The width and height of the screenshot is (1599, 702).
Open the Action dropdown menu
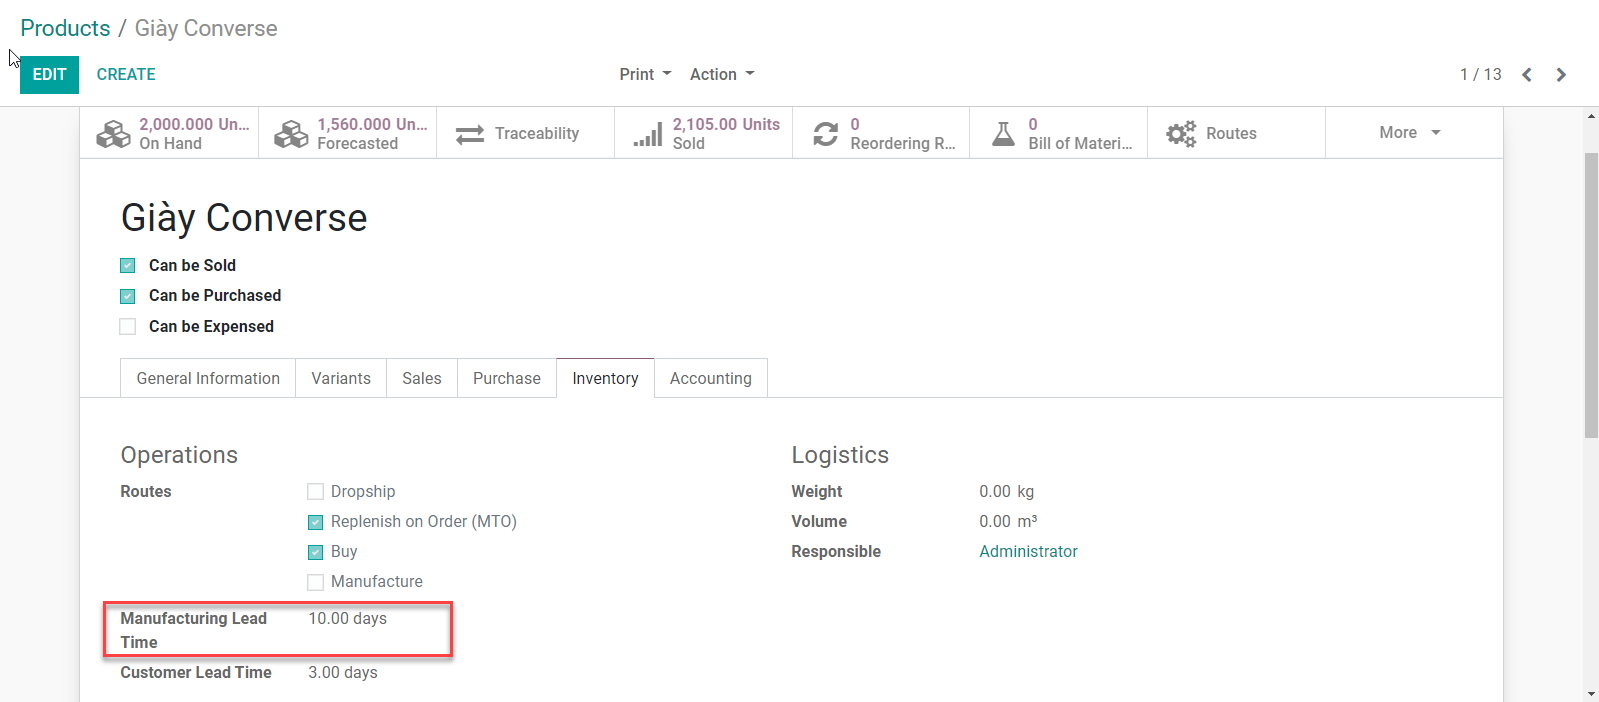pos(721,75)
